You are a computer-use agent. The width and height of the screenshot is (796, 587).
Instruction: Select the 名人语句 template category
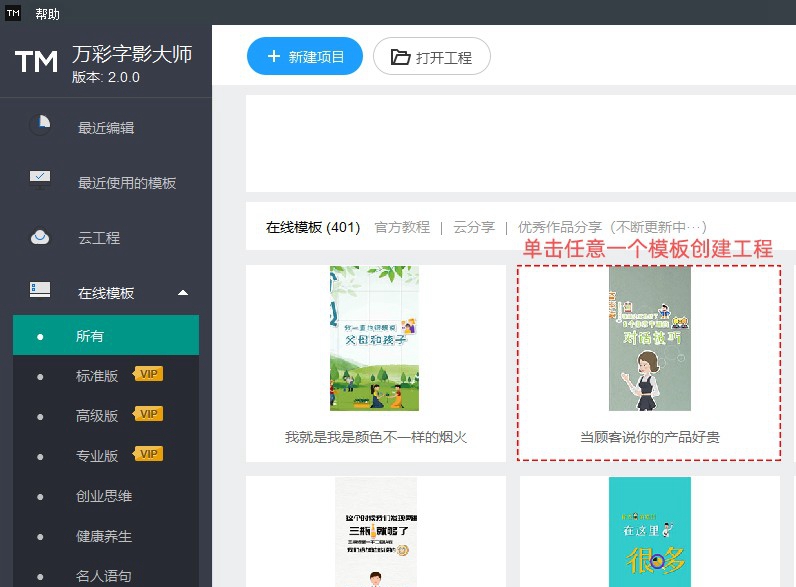pyautogui.click(x=106, y=576)
